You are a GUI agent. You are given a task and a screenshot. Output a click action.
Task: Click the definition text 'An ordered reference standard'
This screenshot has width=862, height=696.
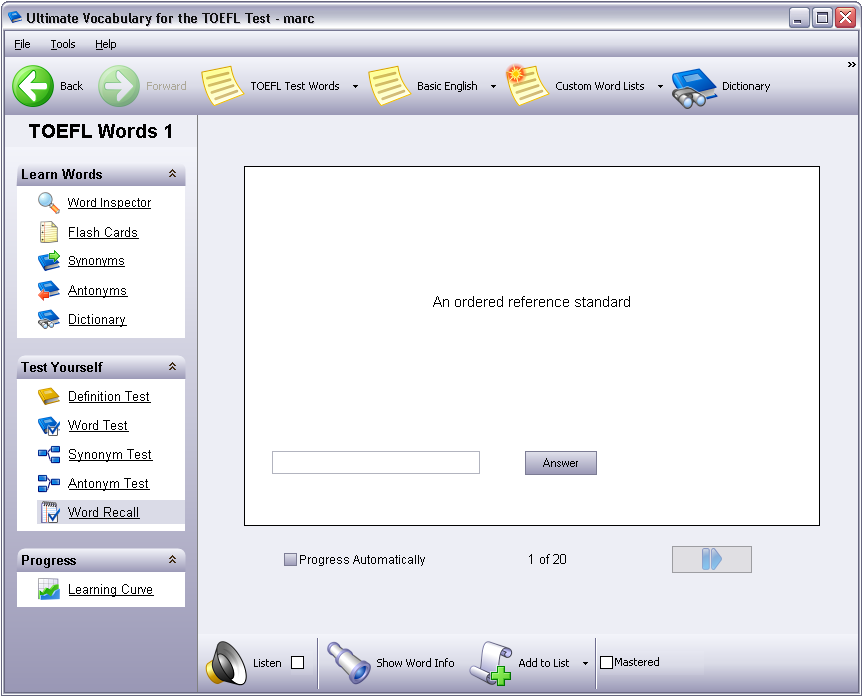click(532, 302)
